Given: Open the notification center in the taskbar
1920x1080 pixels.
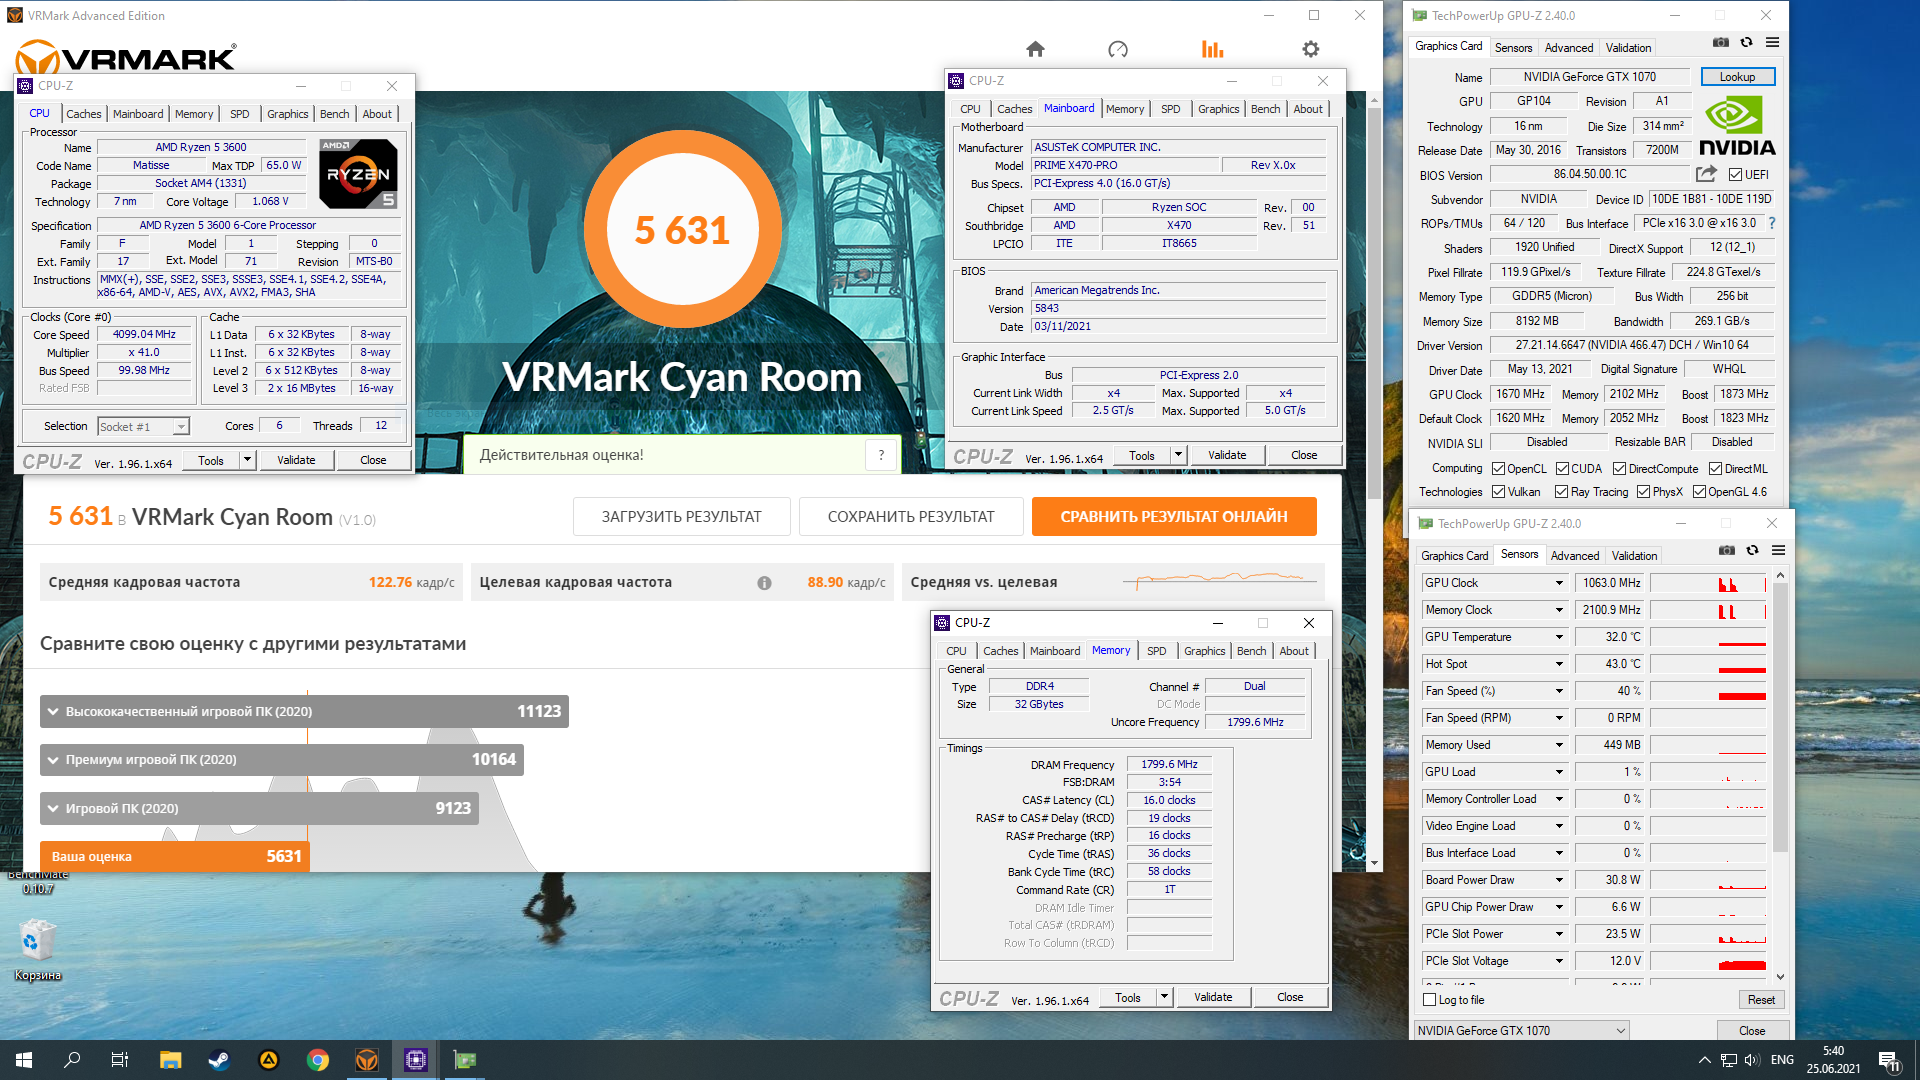Looking at the screenshot, I should pyautogui.click(x=1890, y=1060).
